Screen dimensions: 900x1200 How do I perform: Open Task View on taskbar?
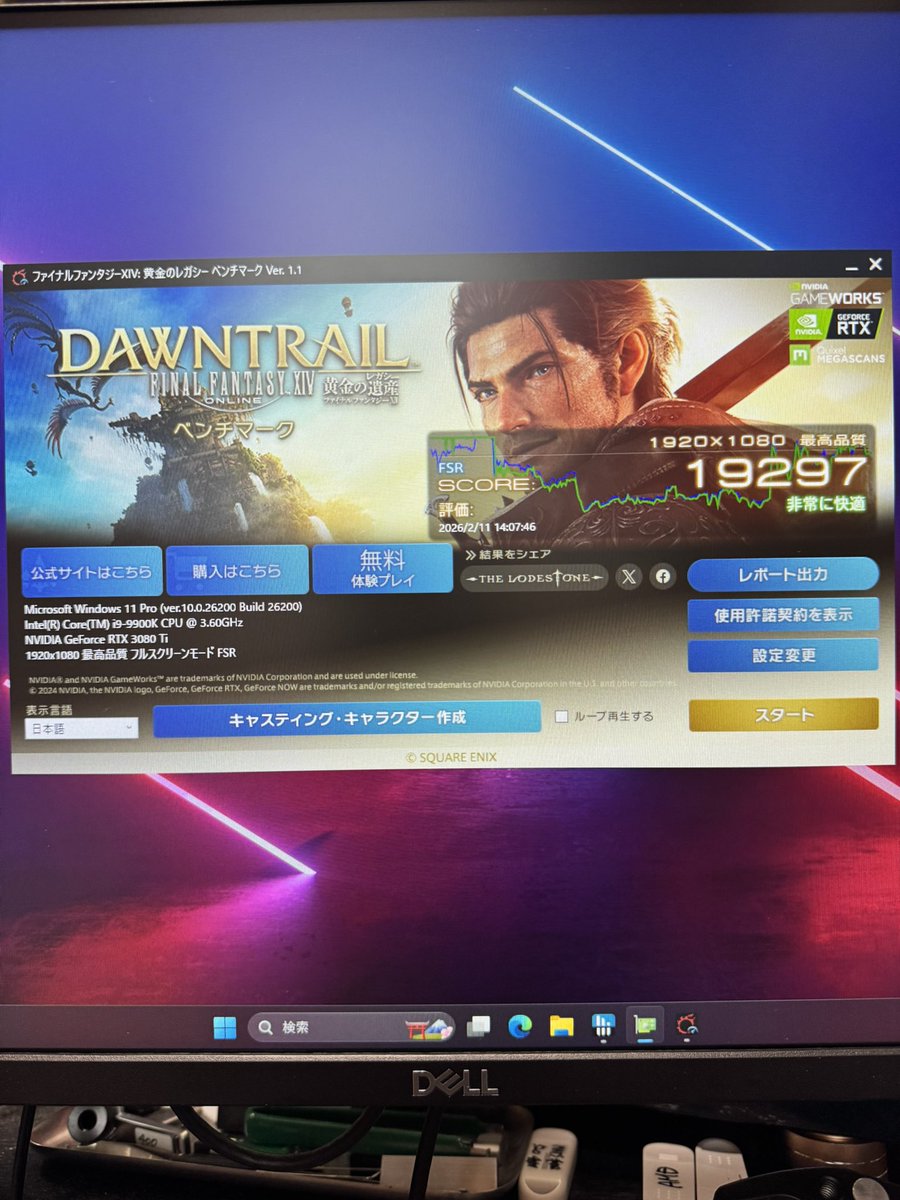[479, 1027]
